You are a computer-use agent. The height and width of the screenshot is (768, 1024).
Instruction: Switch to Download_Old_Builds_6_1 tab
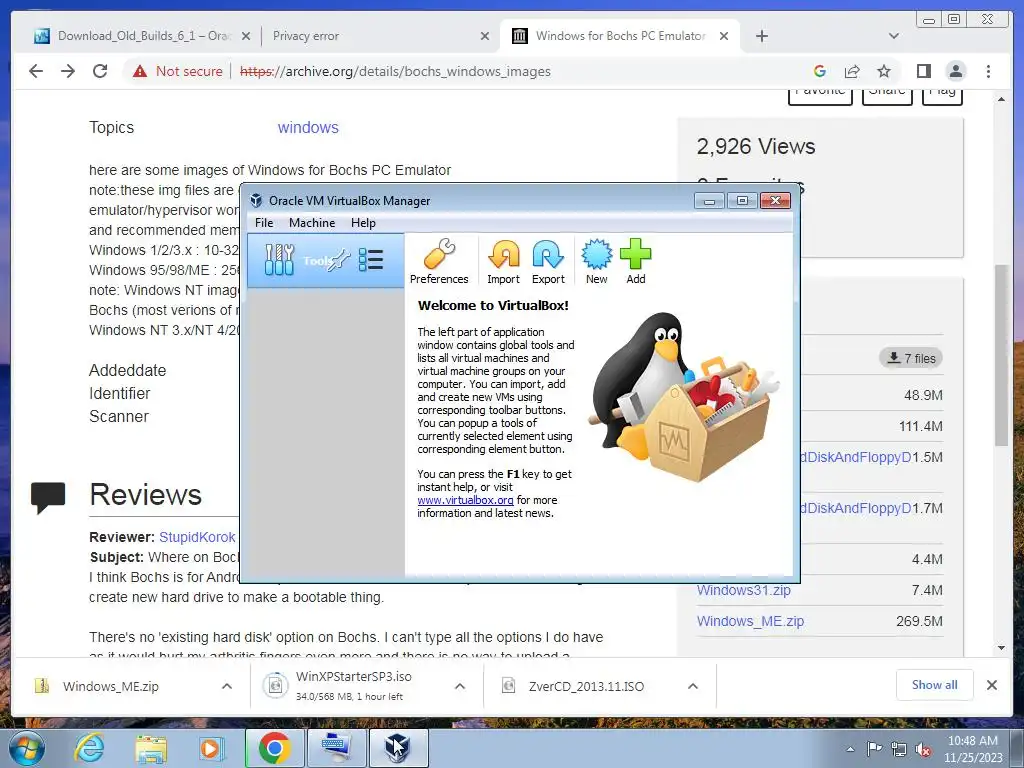point(142,36)
